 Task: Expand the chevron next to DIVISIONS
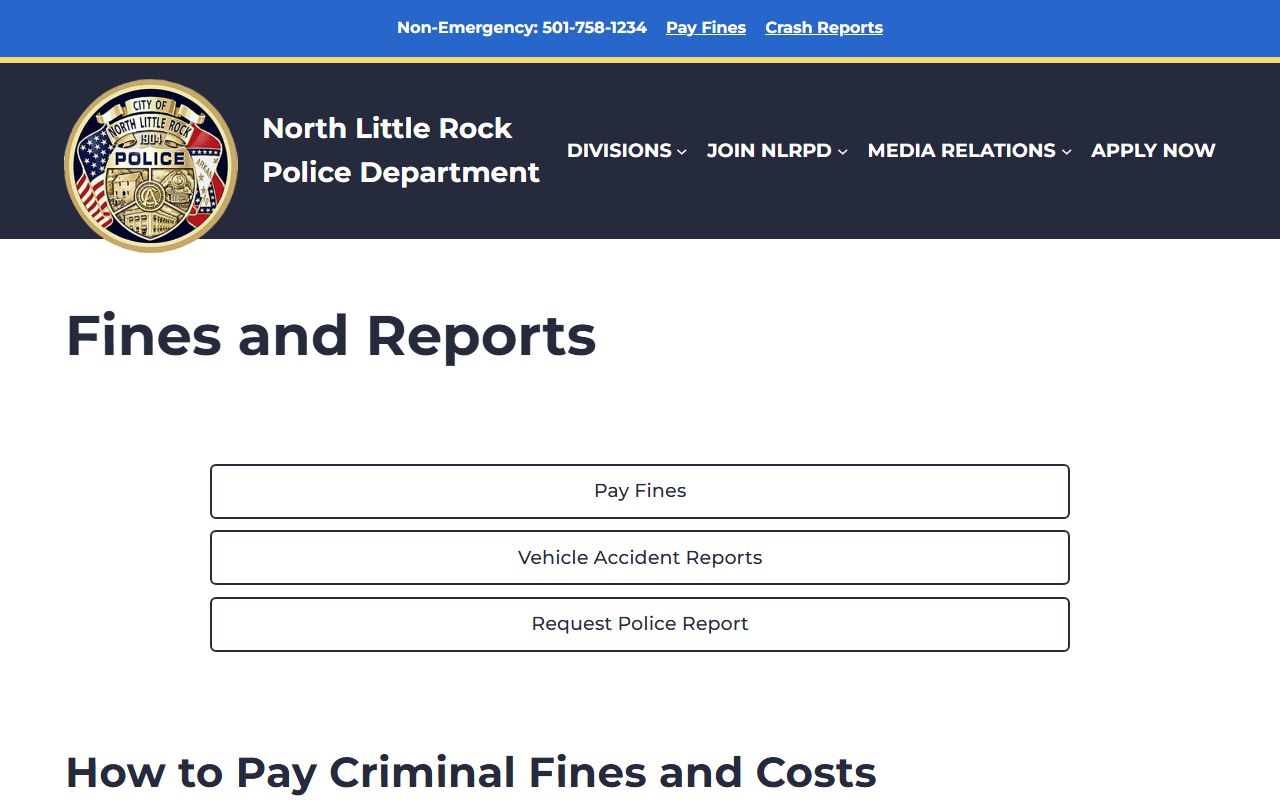click(x=681, y=152)
